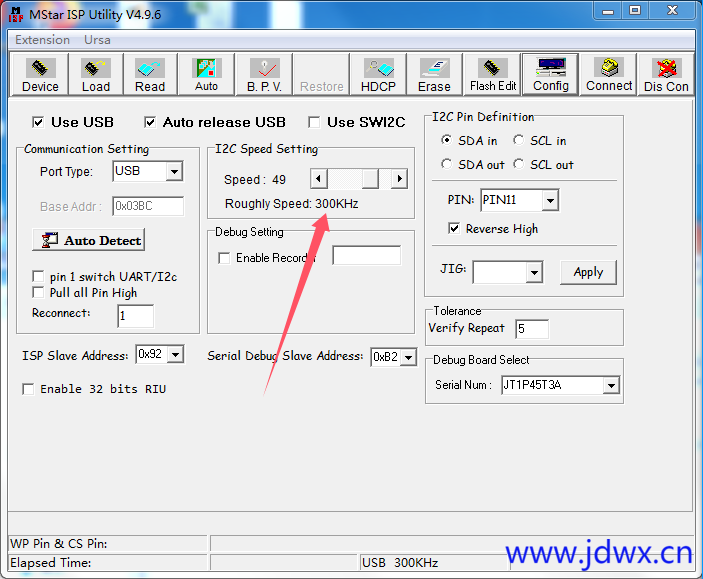Toggle the Use USB checkbox
The image size is (703, 579).
point(38,122)
